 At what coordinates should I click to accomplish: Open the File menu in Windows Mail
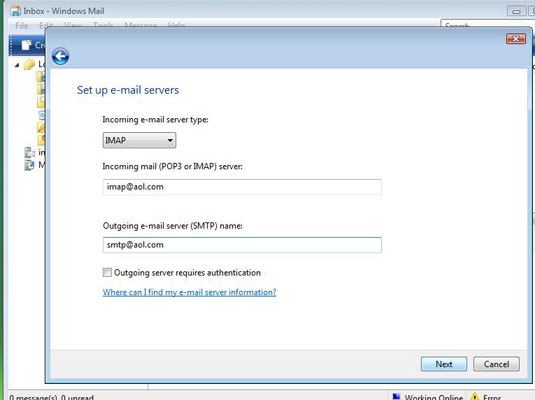point(21,26)
